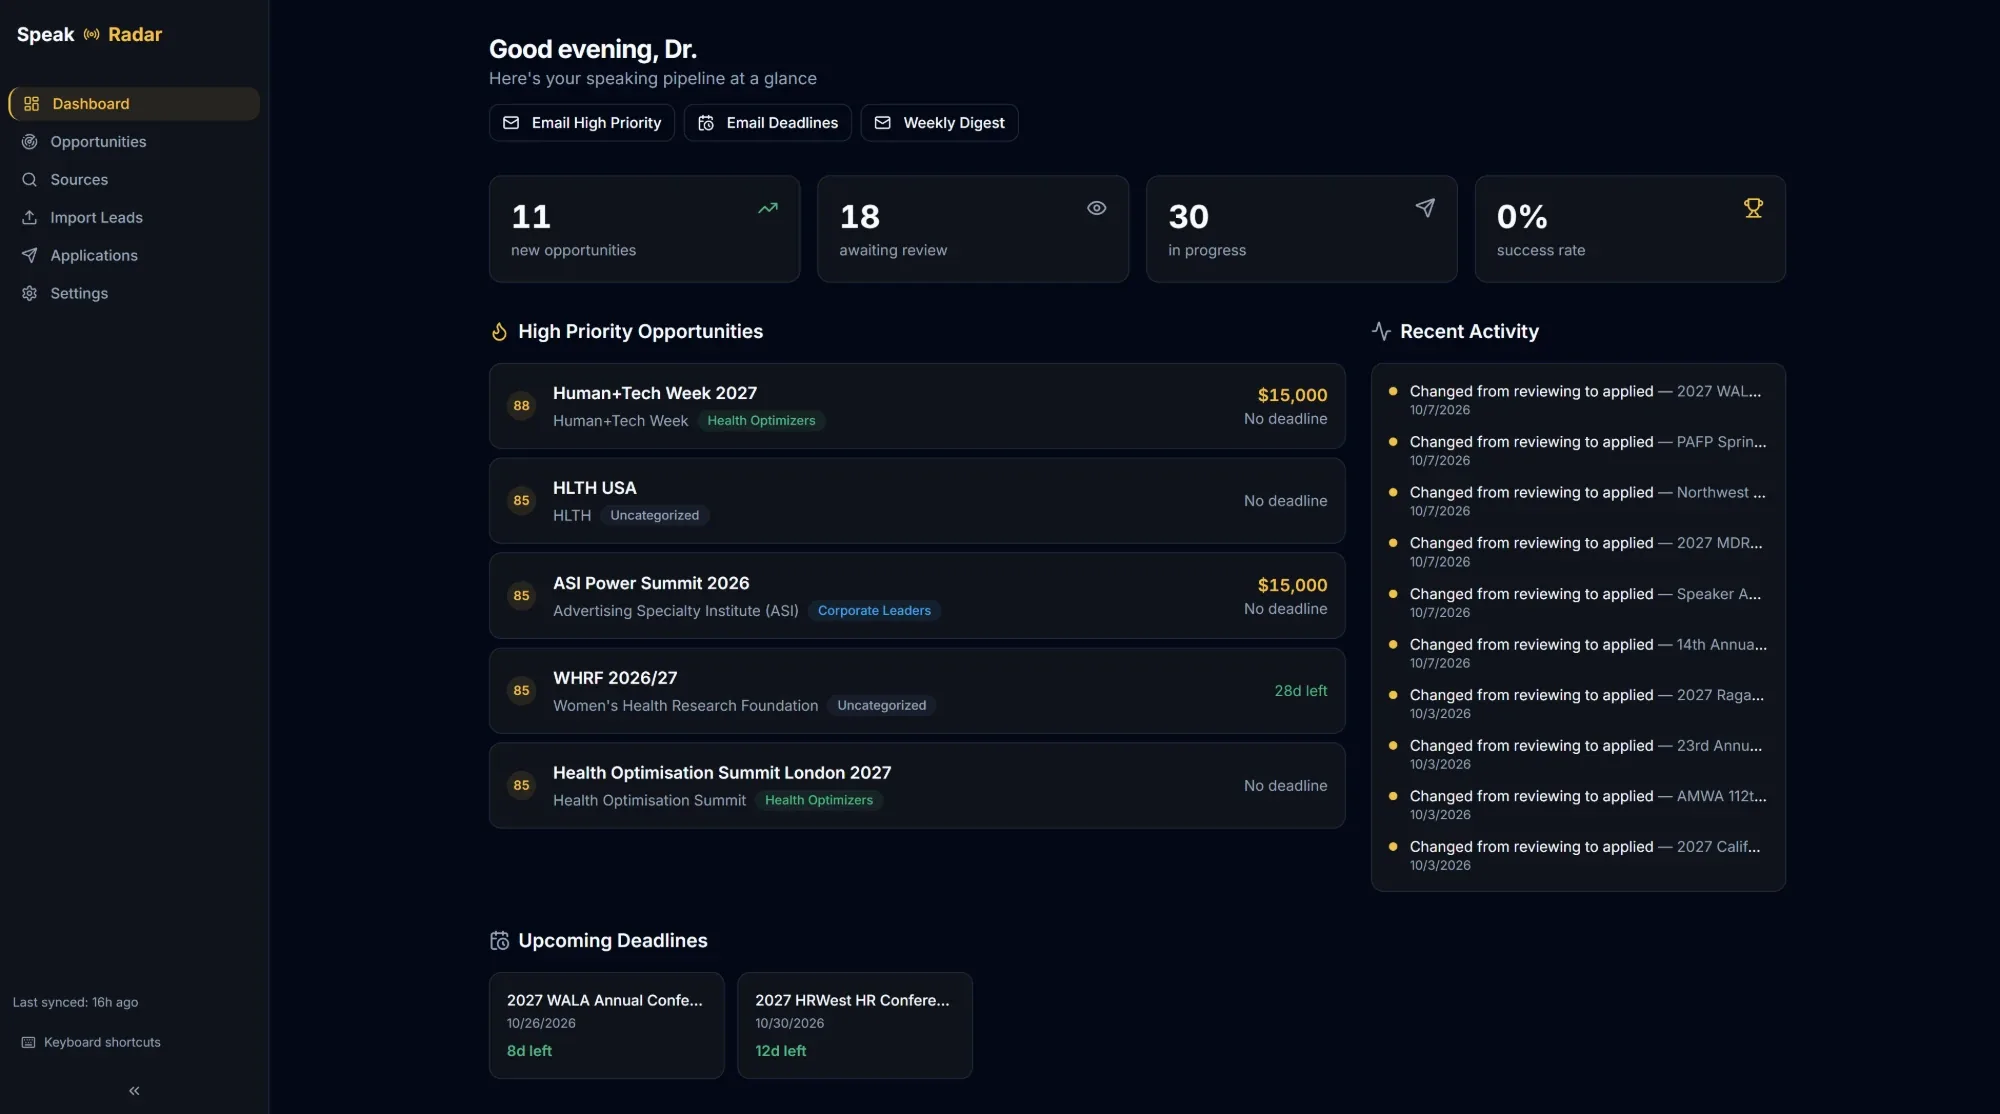Image resolution: width=2000 pixels, height=1114 pixels.
Task: Open activity entry for 2027 Calif...
Action: tap(1578, 856)
